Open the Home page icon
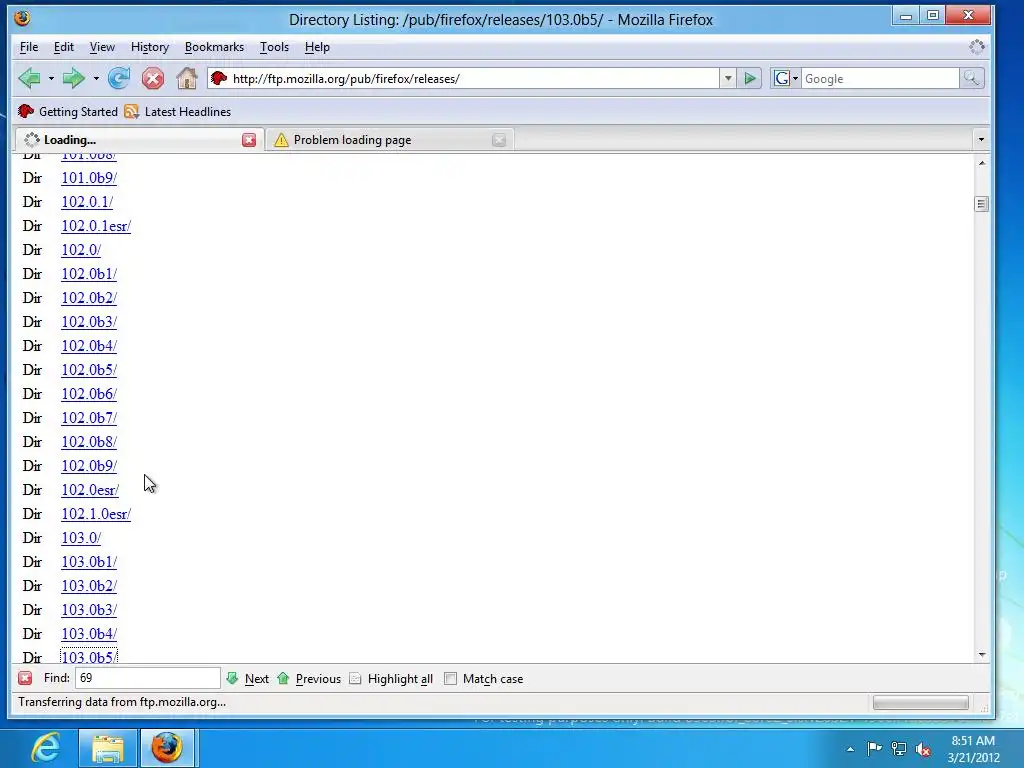 click(187, 78)
